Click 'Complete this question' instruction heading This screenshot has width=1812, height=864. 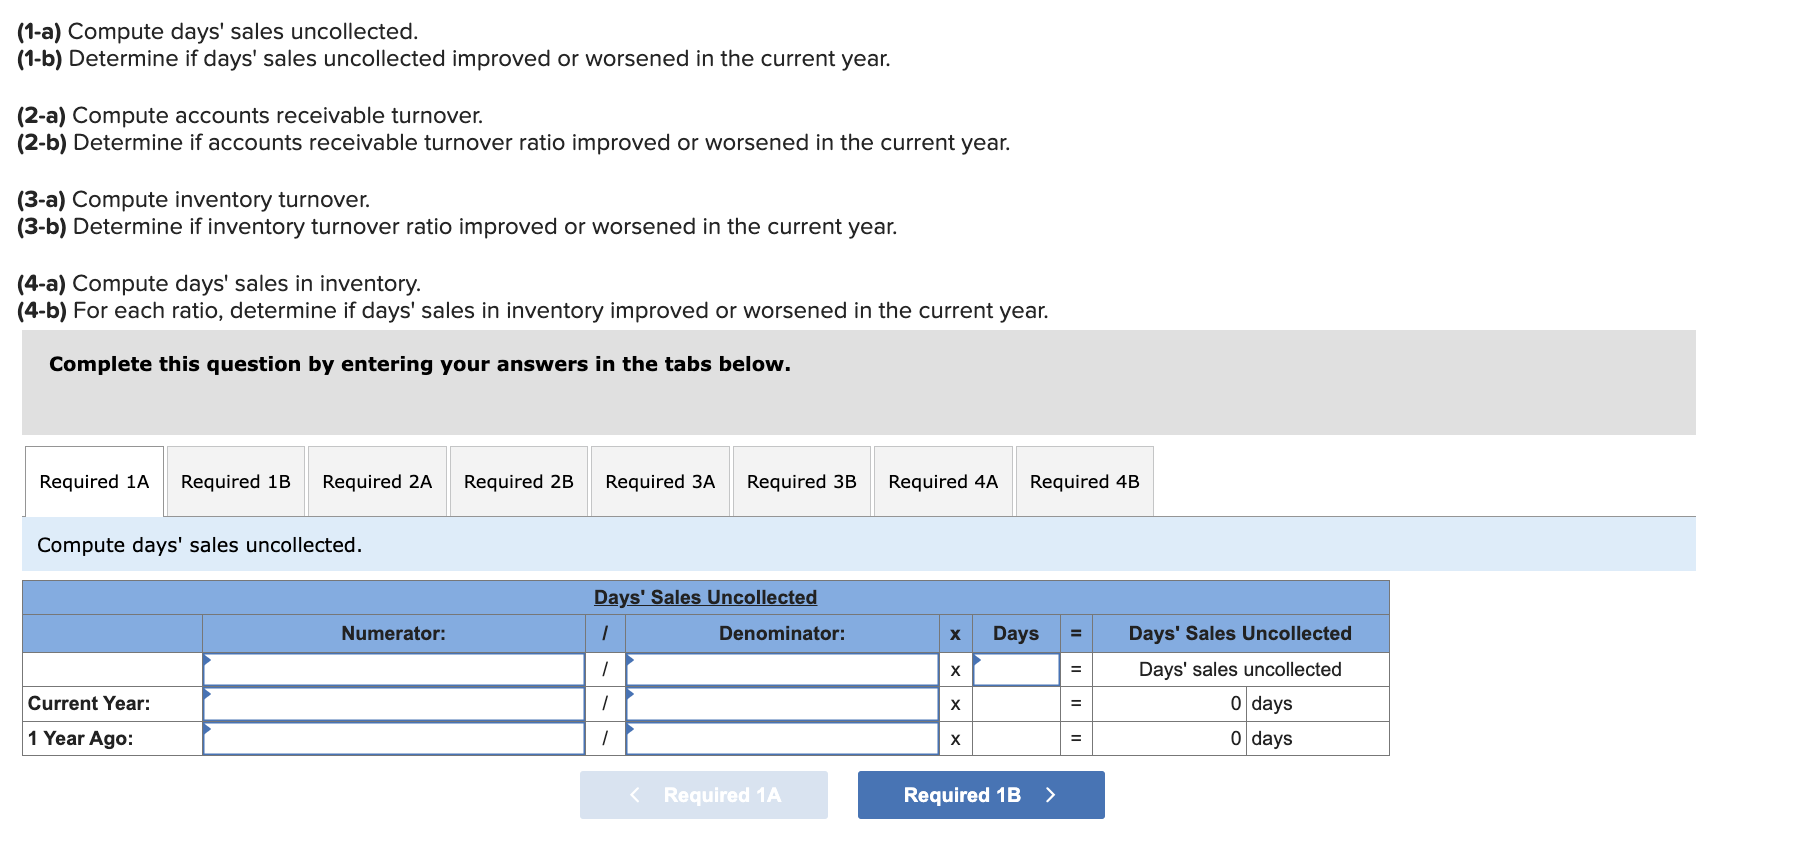420,364
